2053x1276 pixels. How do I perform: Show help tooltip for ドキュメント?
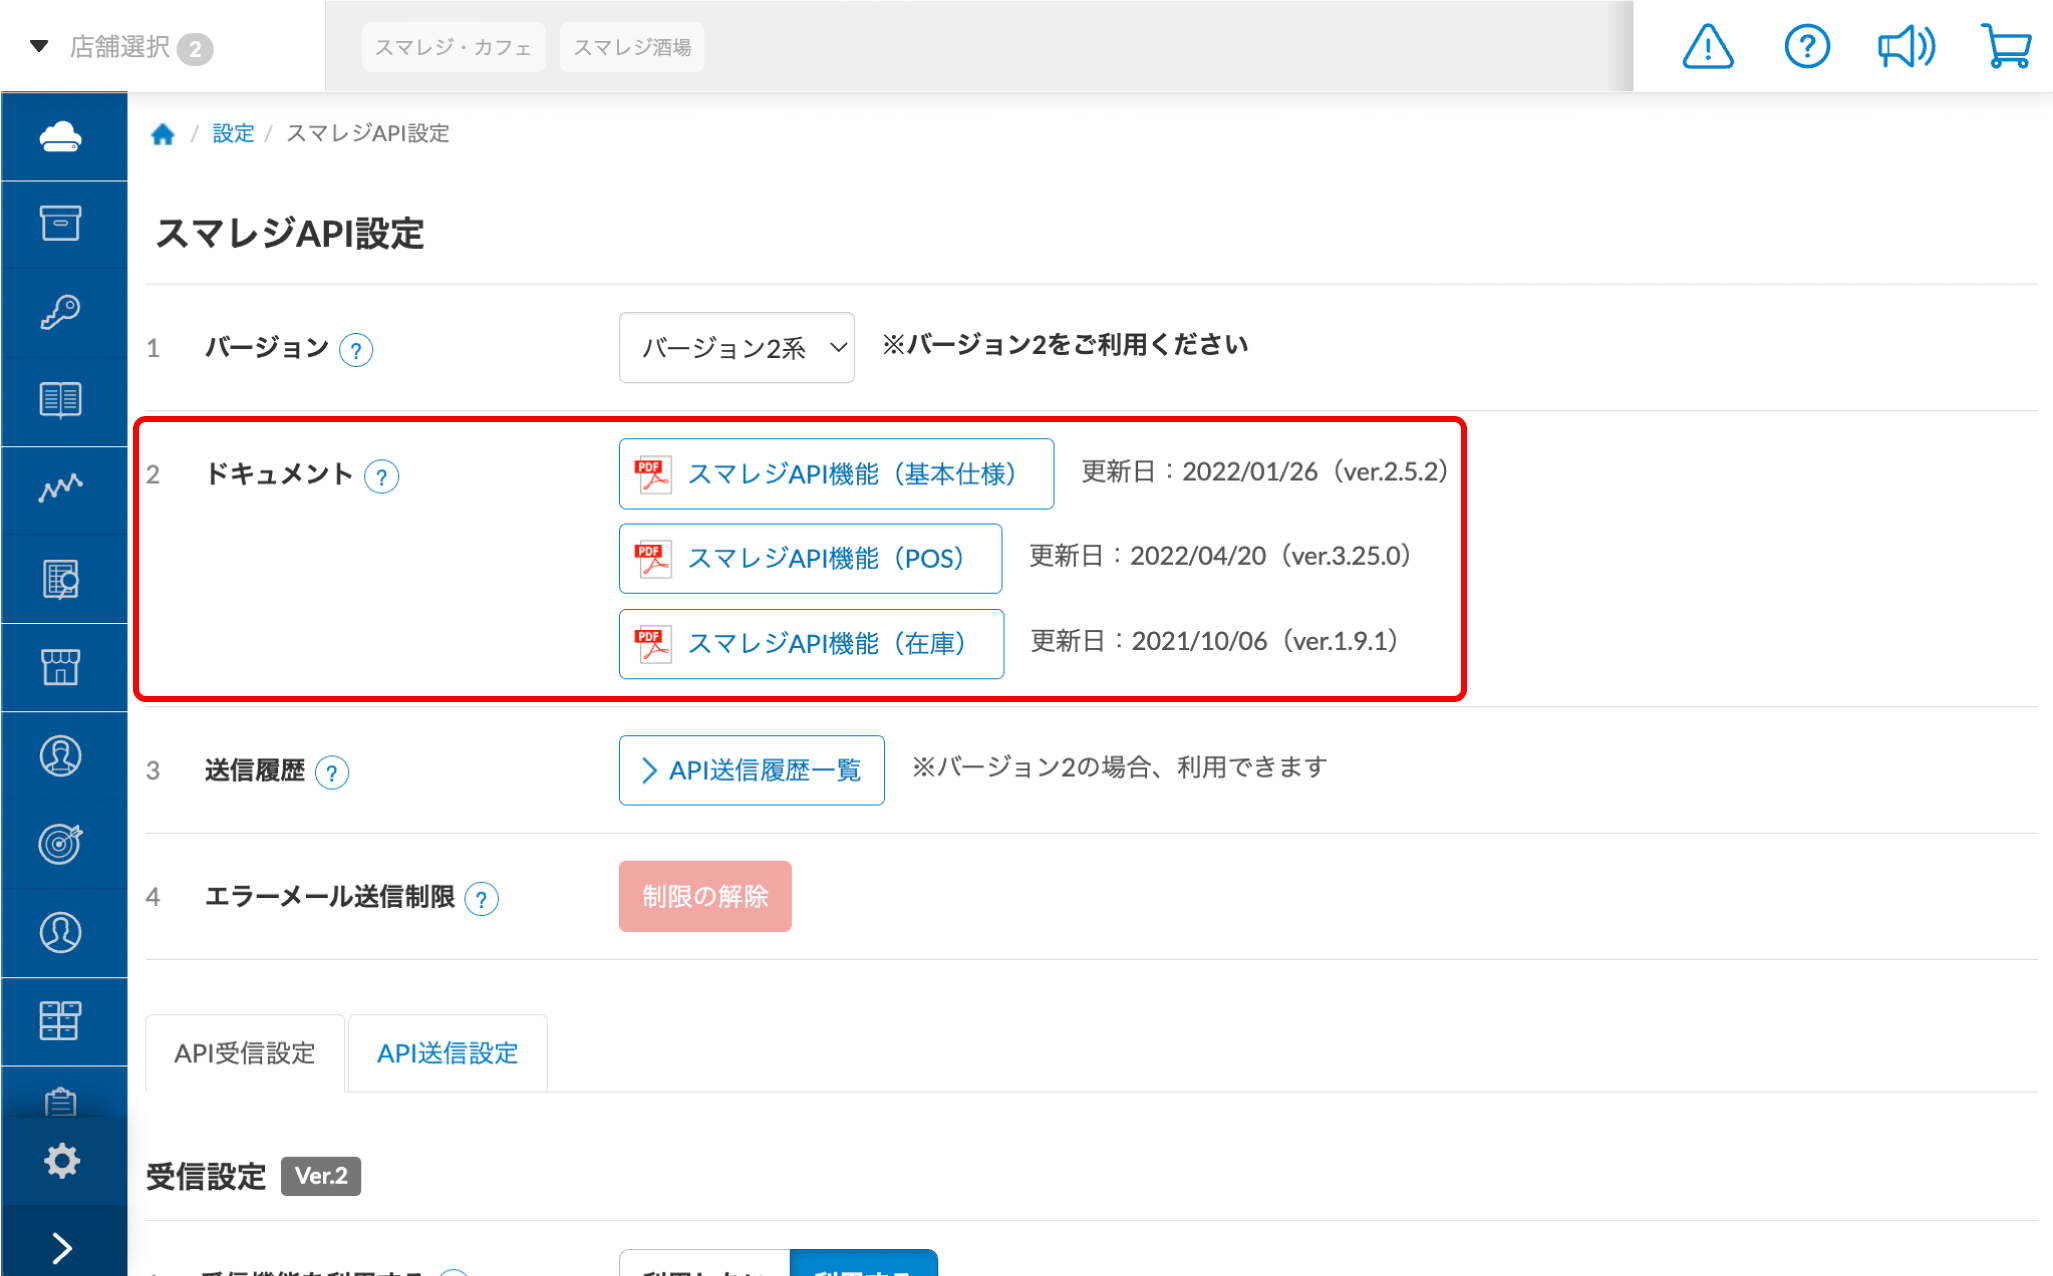point(382,476)
